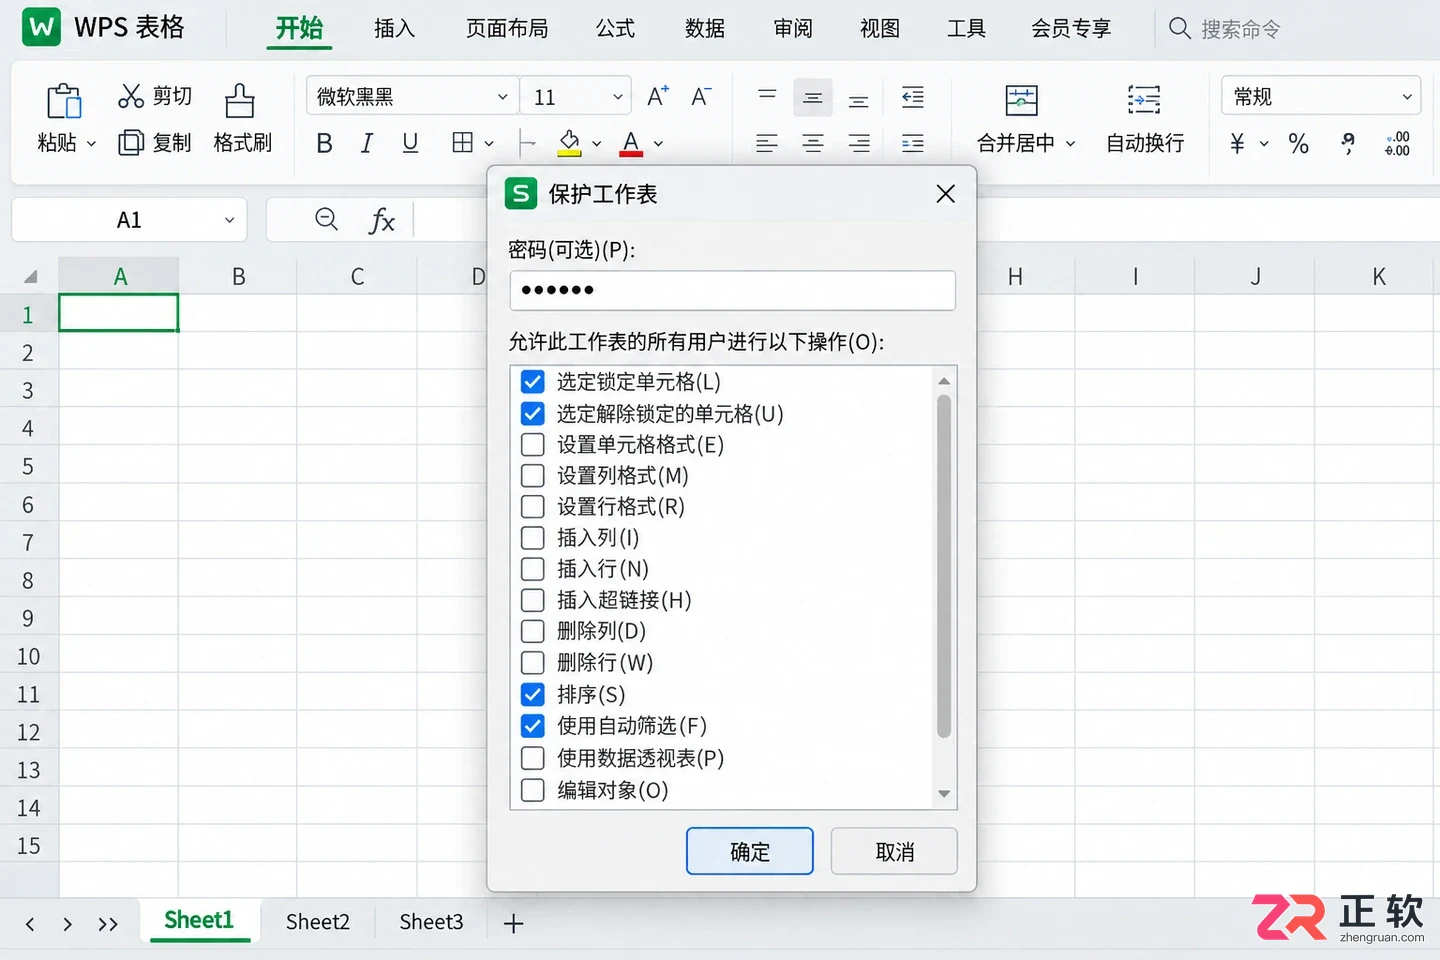
Task: Click the Merge and Center icon
Action: 1021,100
